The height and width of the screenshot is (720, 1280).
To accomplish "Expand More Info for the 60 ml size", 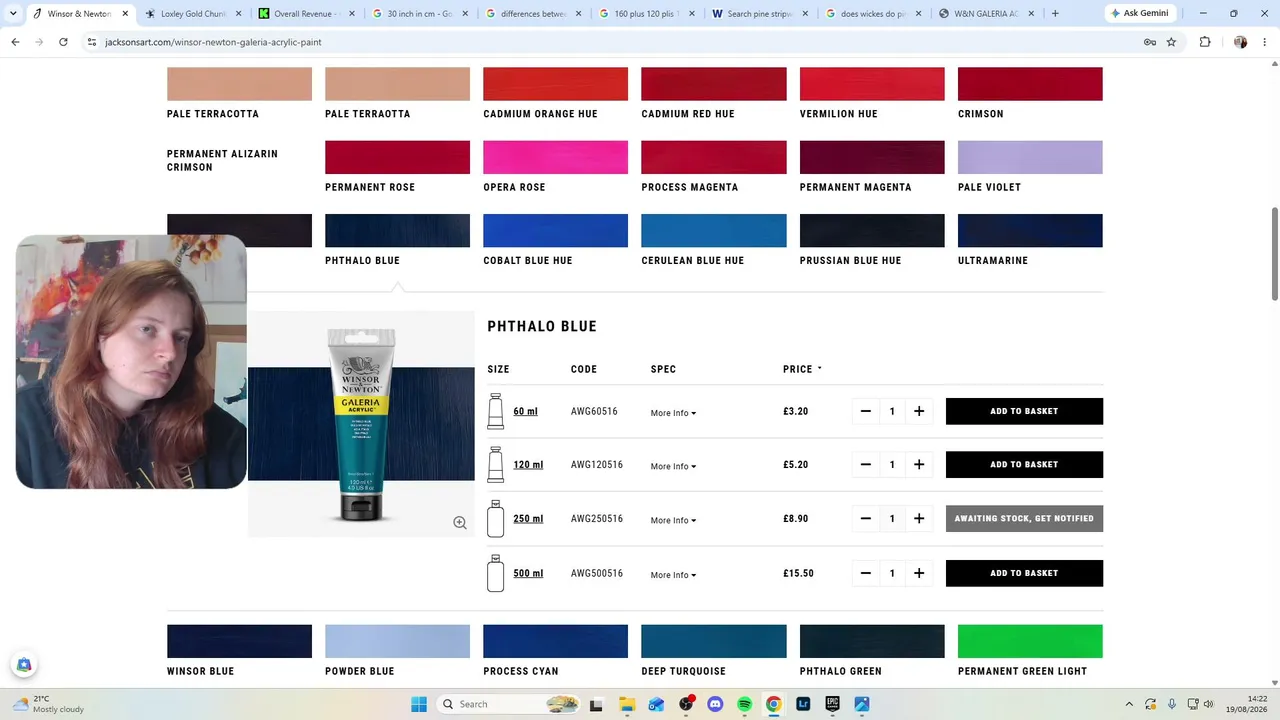I will 673,413.
